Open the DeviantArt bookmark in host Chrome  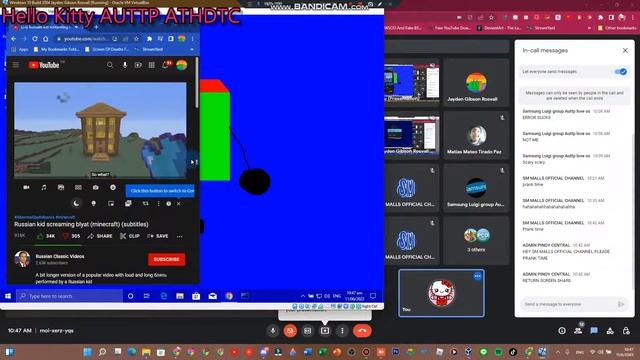tap(500, 28)
